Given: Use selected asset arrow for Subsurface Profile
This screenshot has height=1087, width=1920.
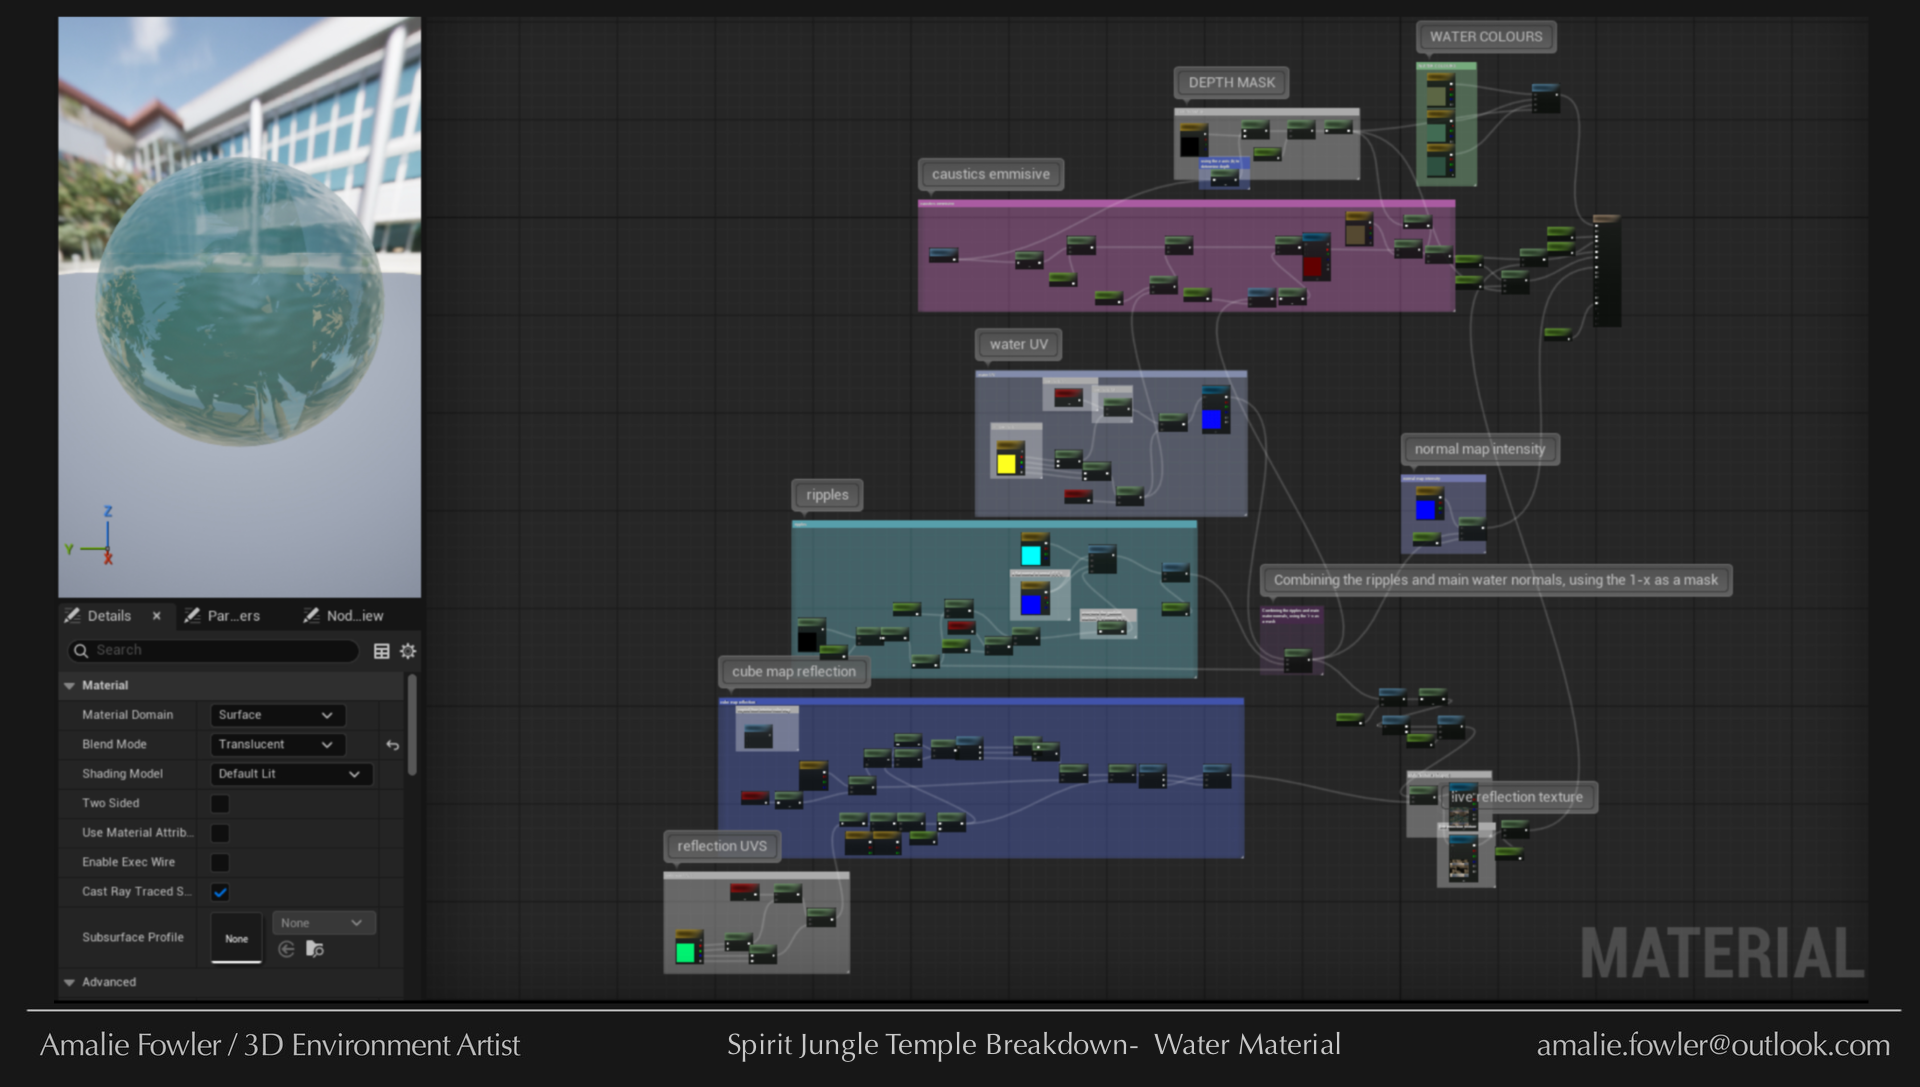Looking at the screenshot, I should 287,949.
